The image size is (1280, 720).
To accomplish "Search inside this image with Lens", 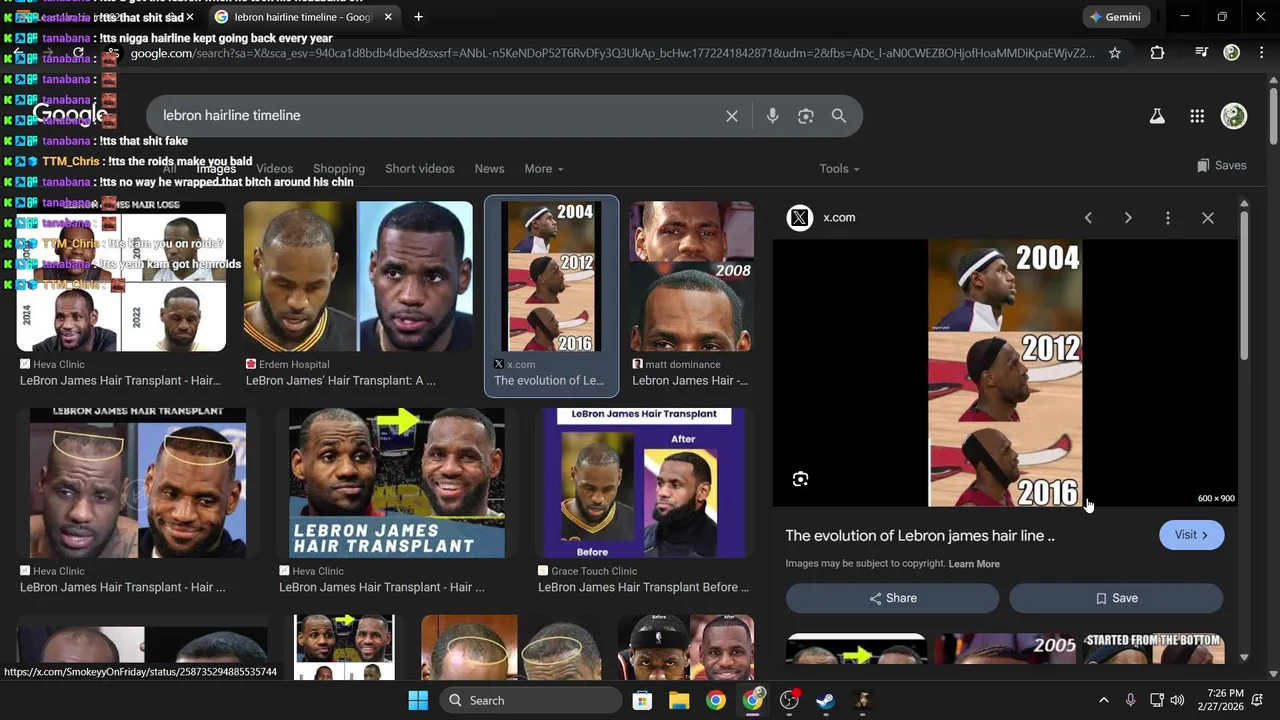I will coord(801,480).
